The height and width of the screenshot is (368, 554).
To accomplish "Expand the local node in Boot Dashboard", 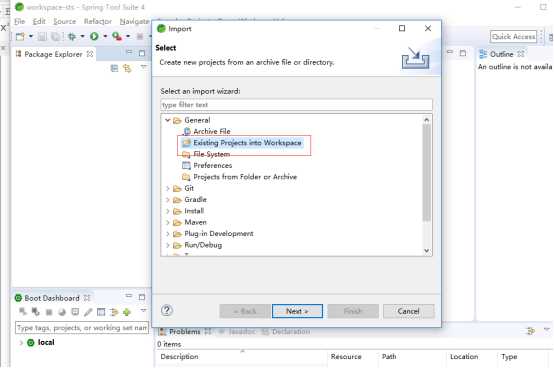I will point(20,343).
